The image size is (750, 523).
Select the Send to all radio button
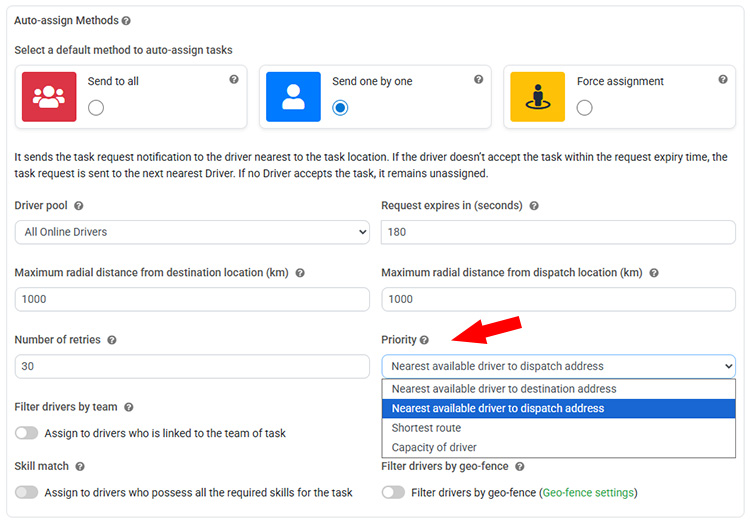pyautogui.click(x=96, y=108)
